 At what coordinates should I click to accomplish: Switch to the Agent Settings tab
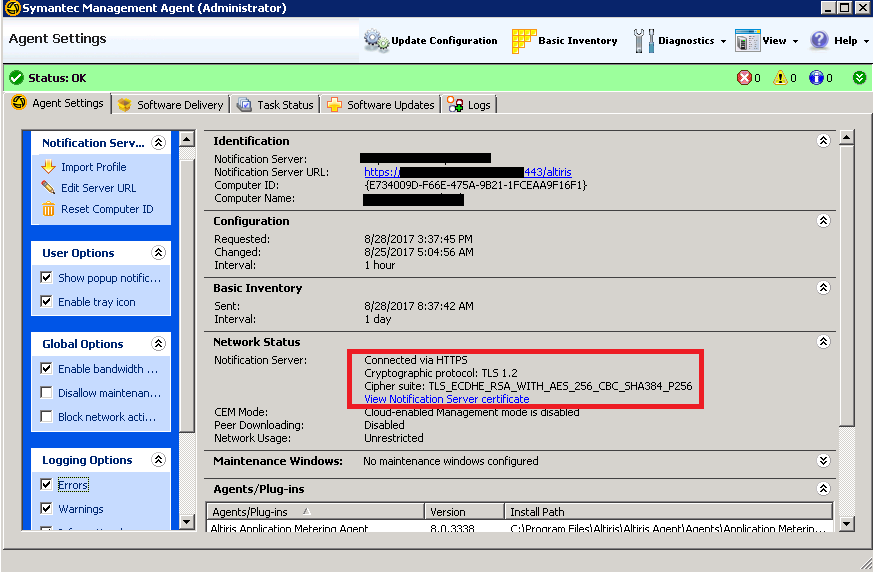pos(58,103)
